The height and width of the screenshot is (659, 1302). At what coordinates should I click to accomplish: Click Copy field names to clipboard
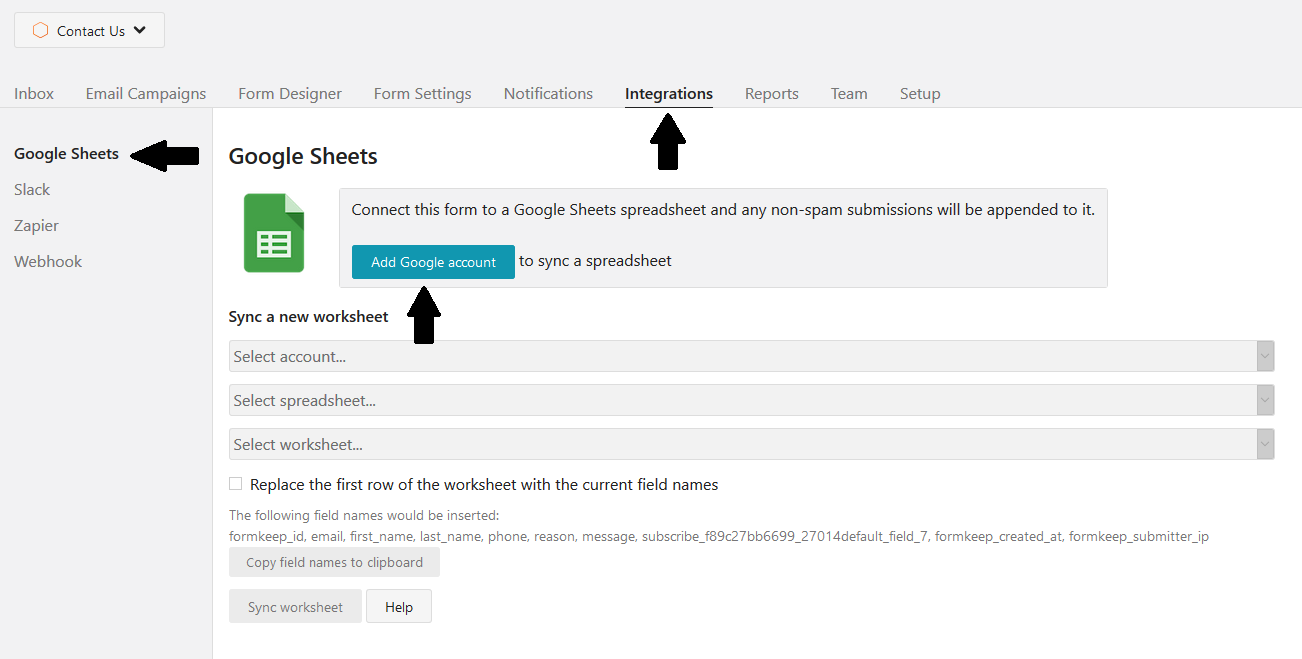(334, 562)
